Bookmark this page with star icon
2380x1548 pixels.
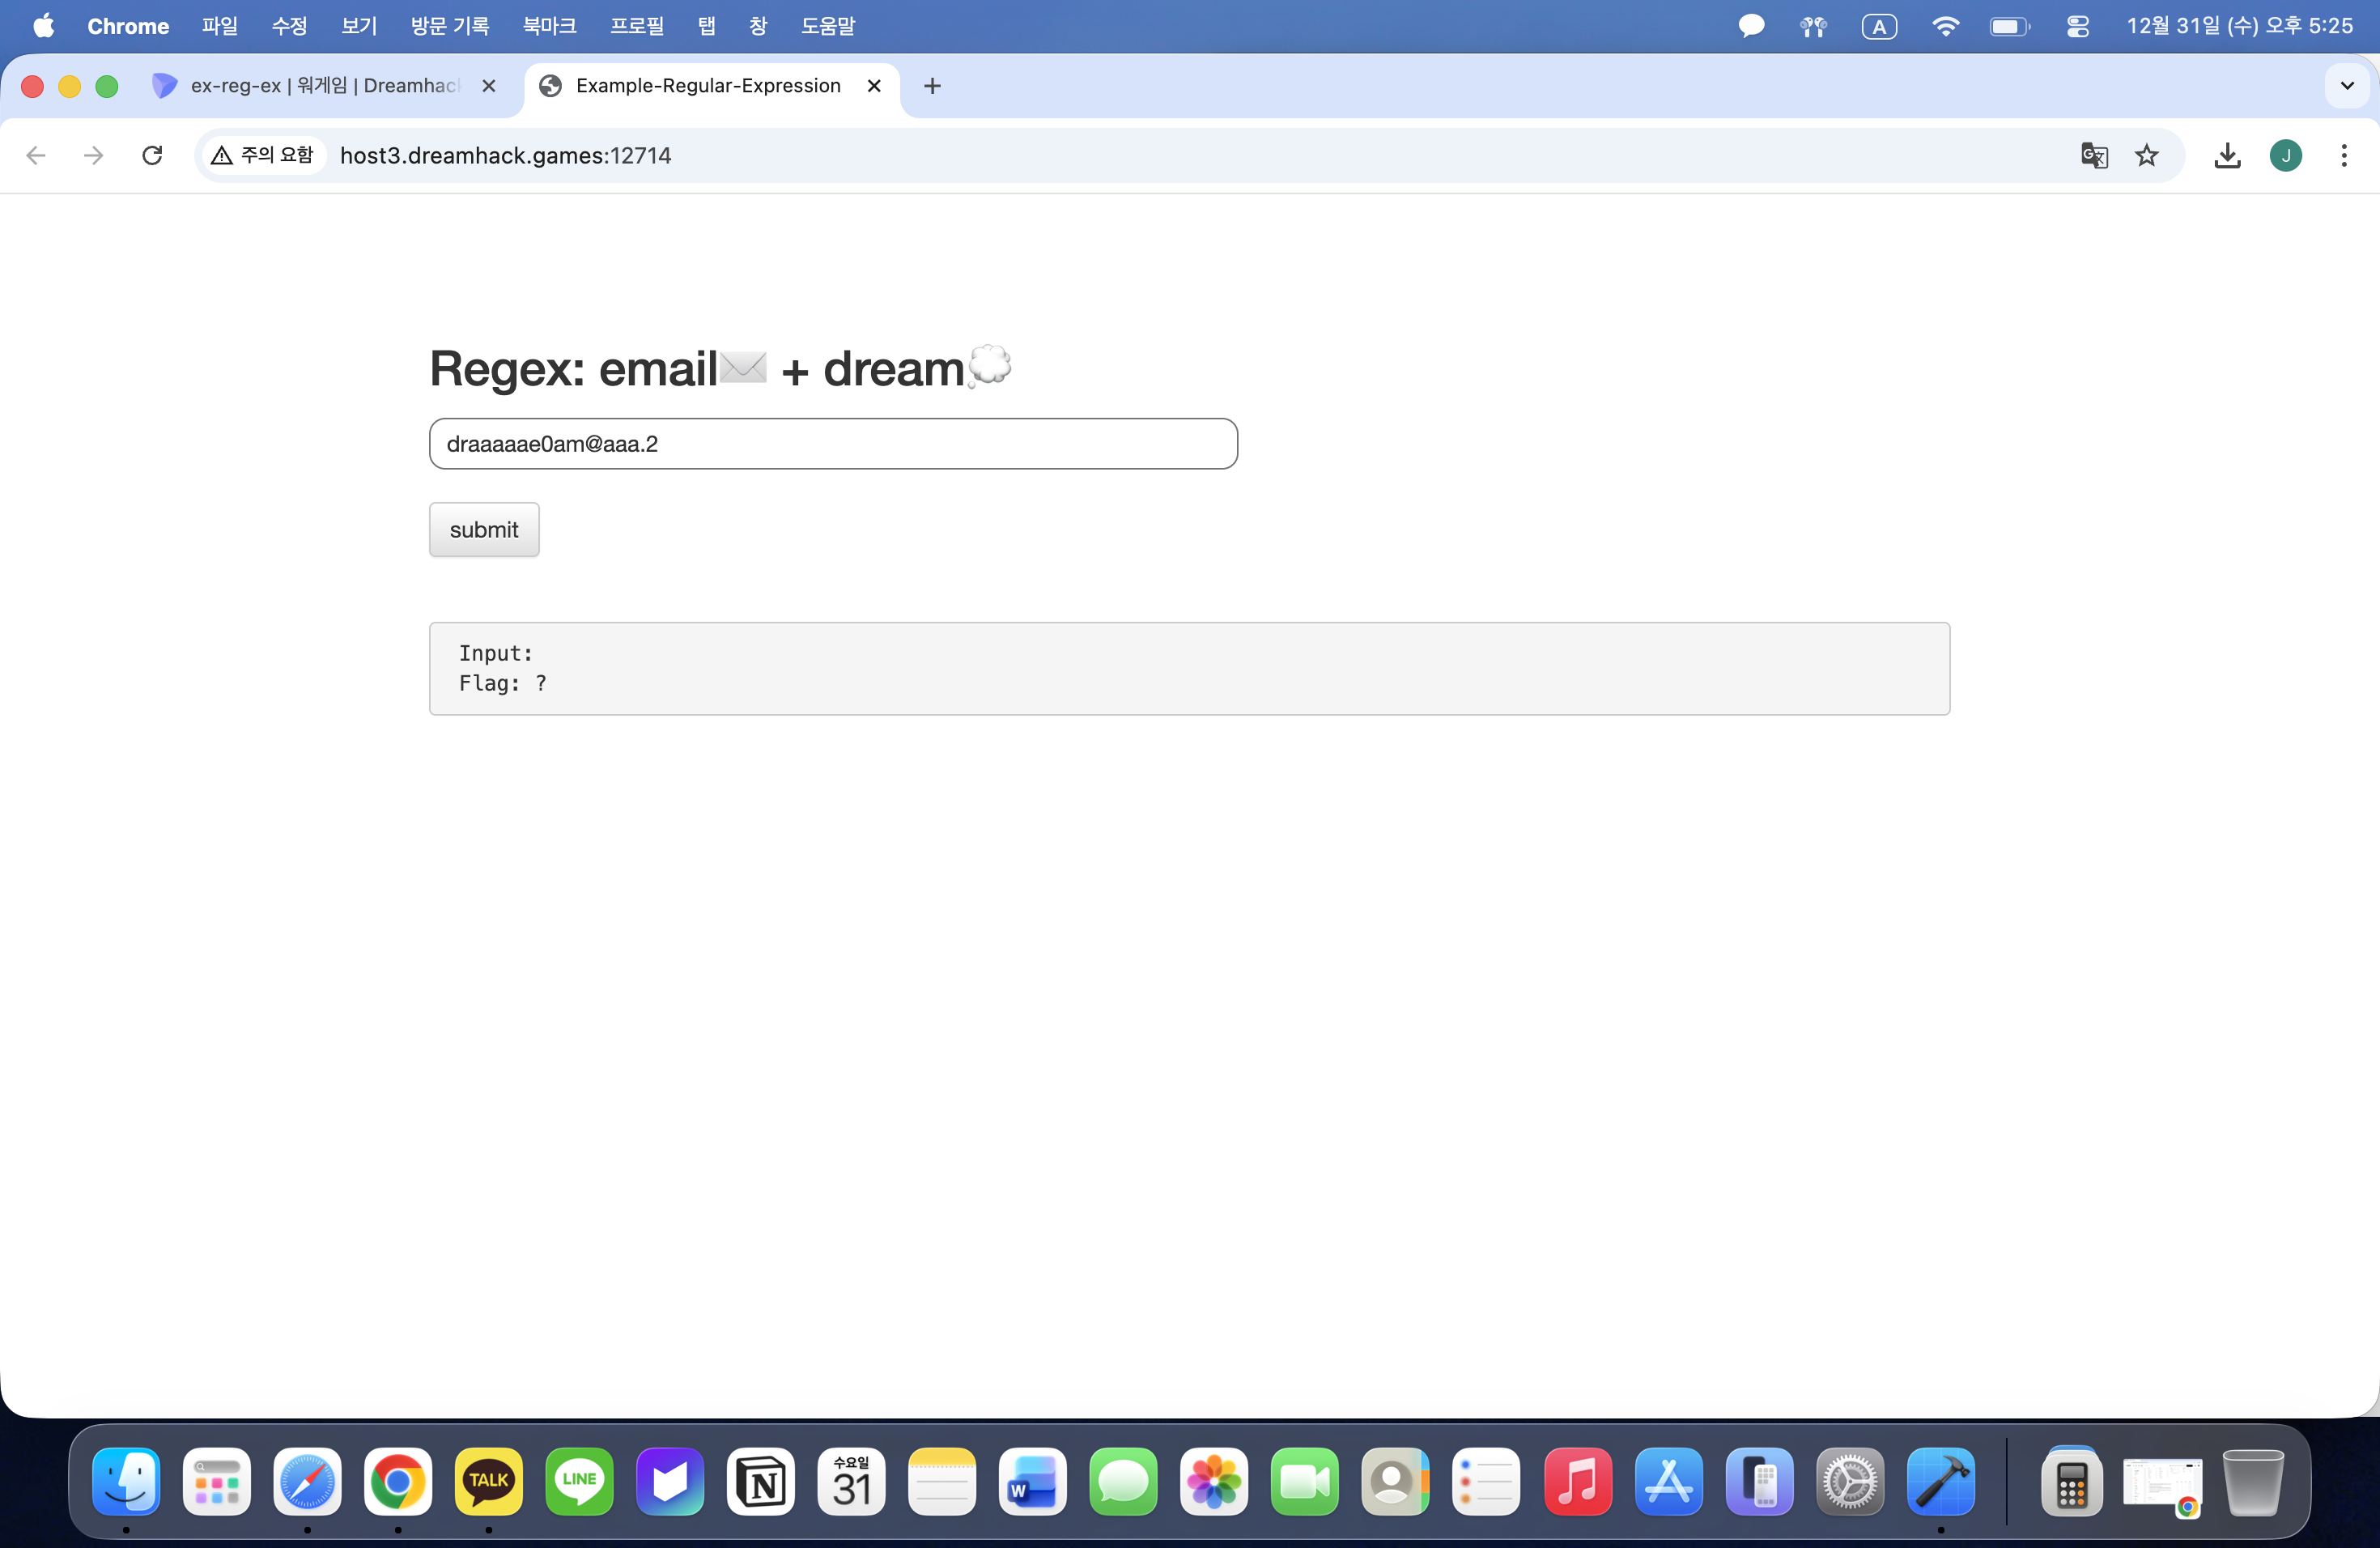coord(2146,155)
